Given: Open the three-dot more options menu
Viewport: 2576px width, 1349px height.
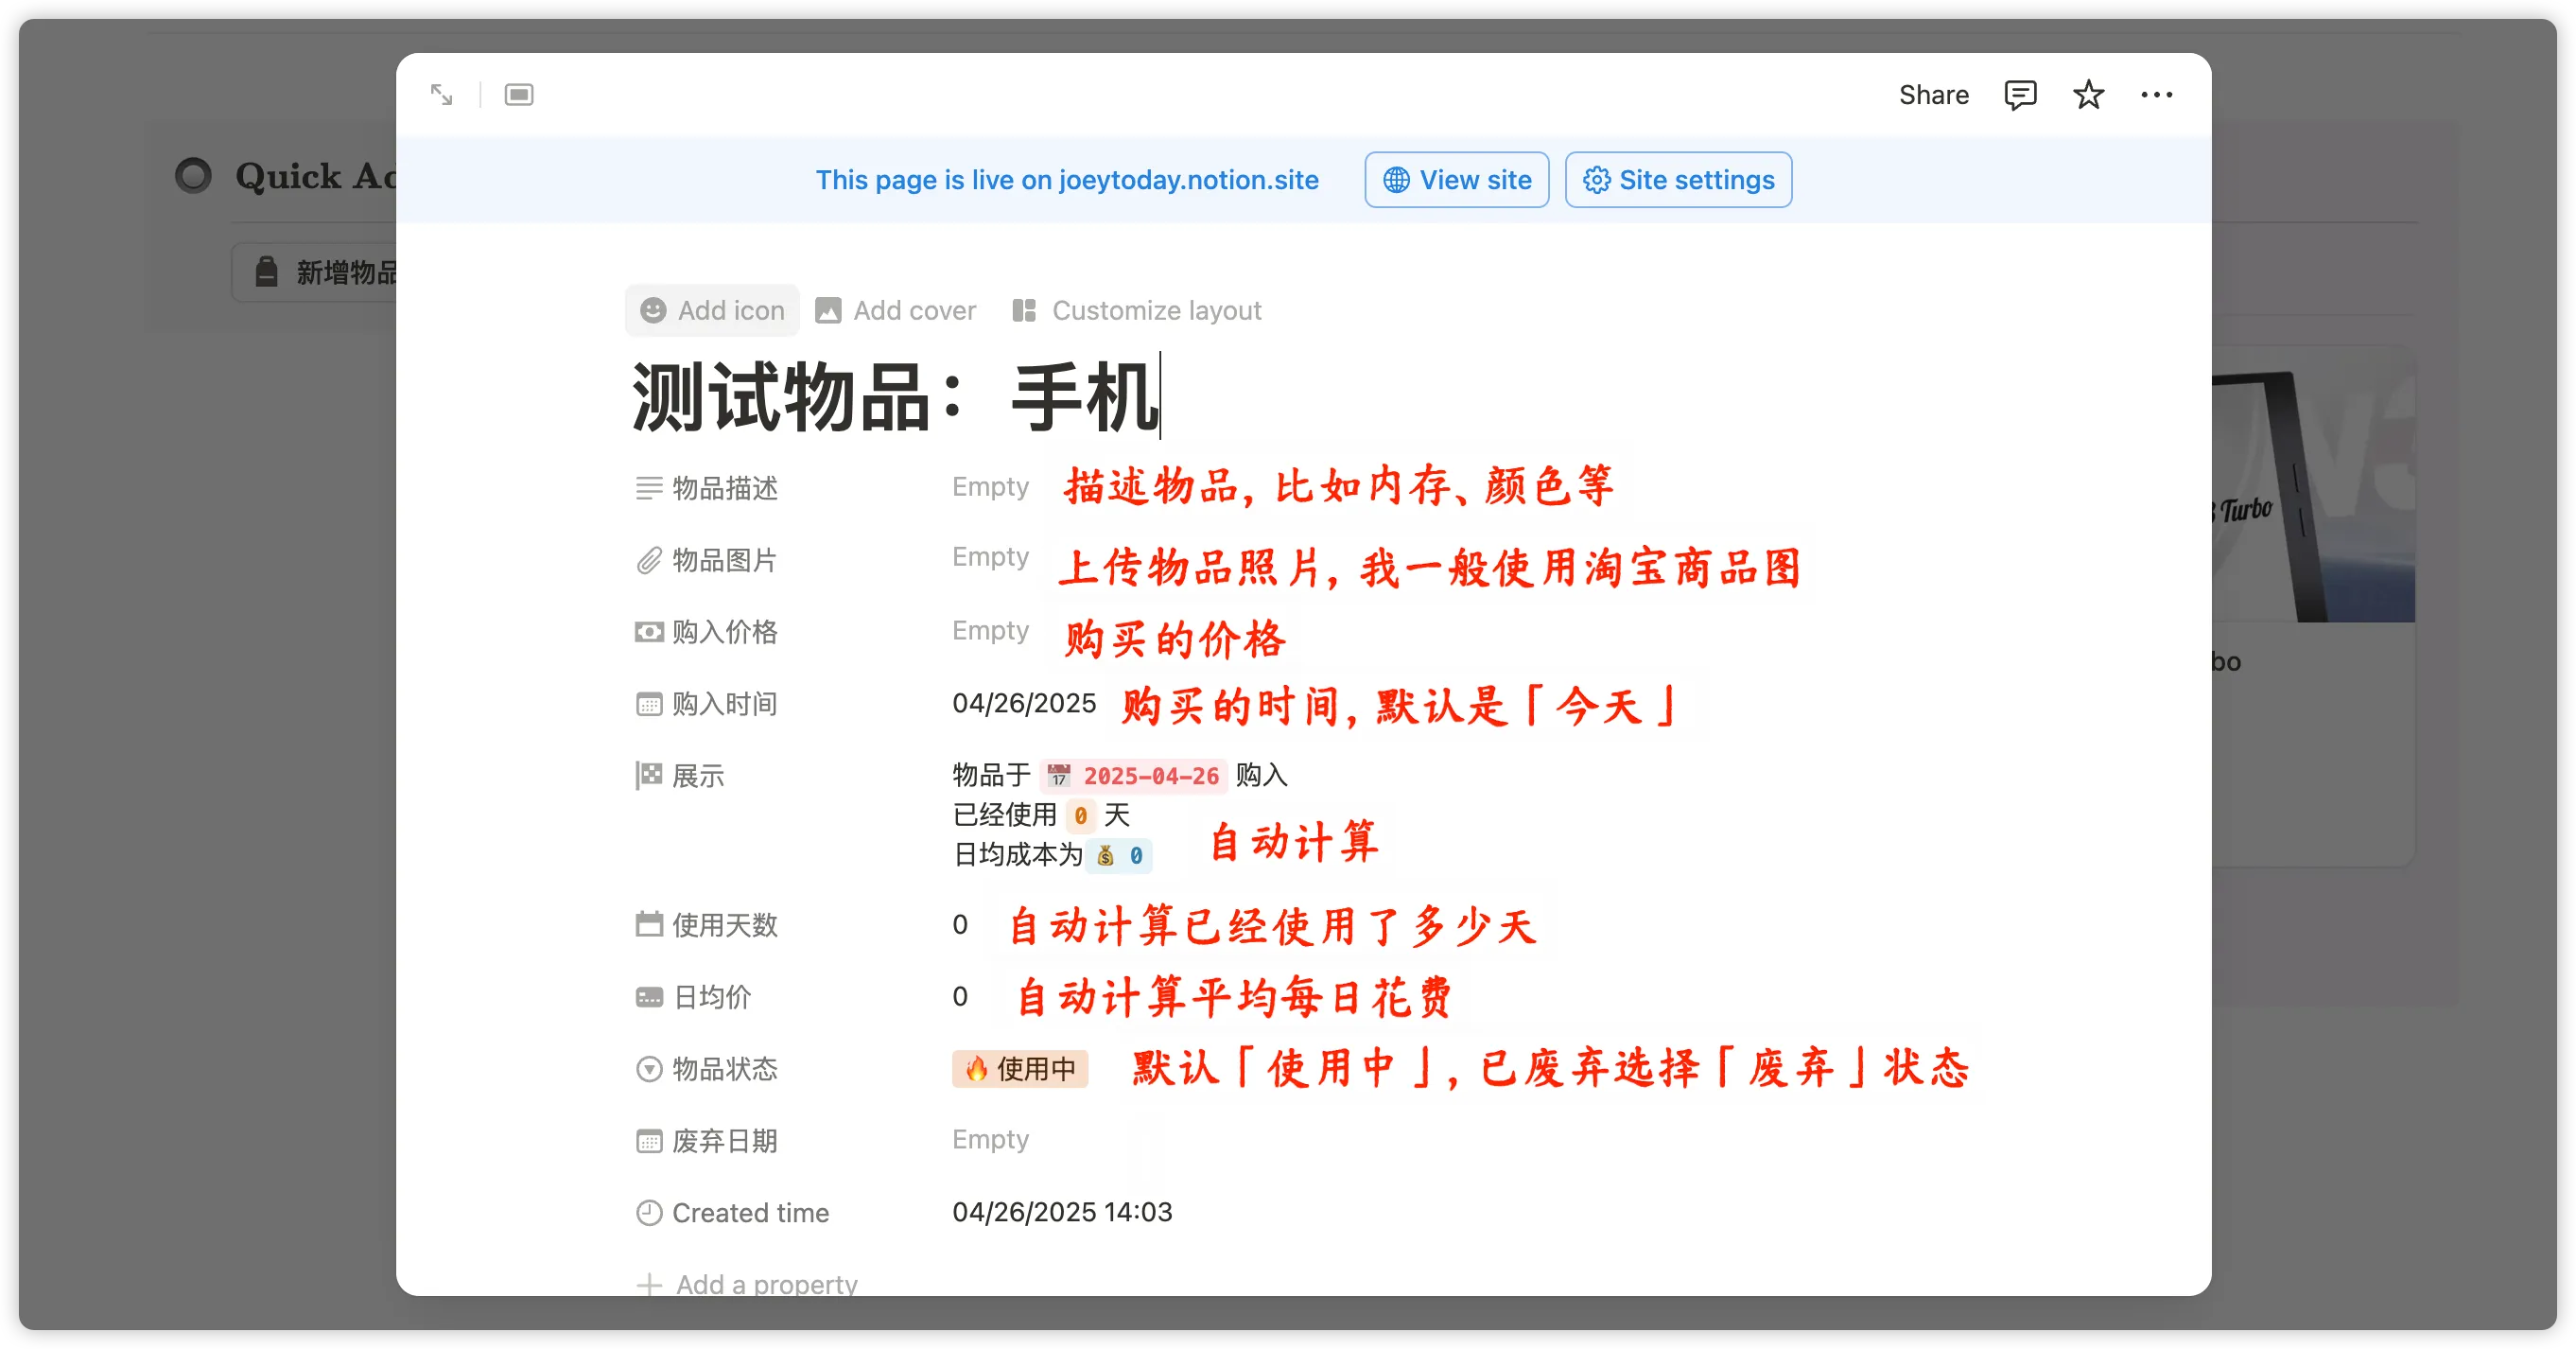Looking at the screenshot, I should pos(2156,95).
